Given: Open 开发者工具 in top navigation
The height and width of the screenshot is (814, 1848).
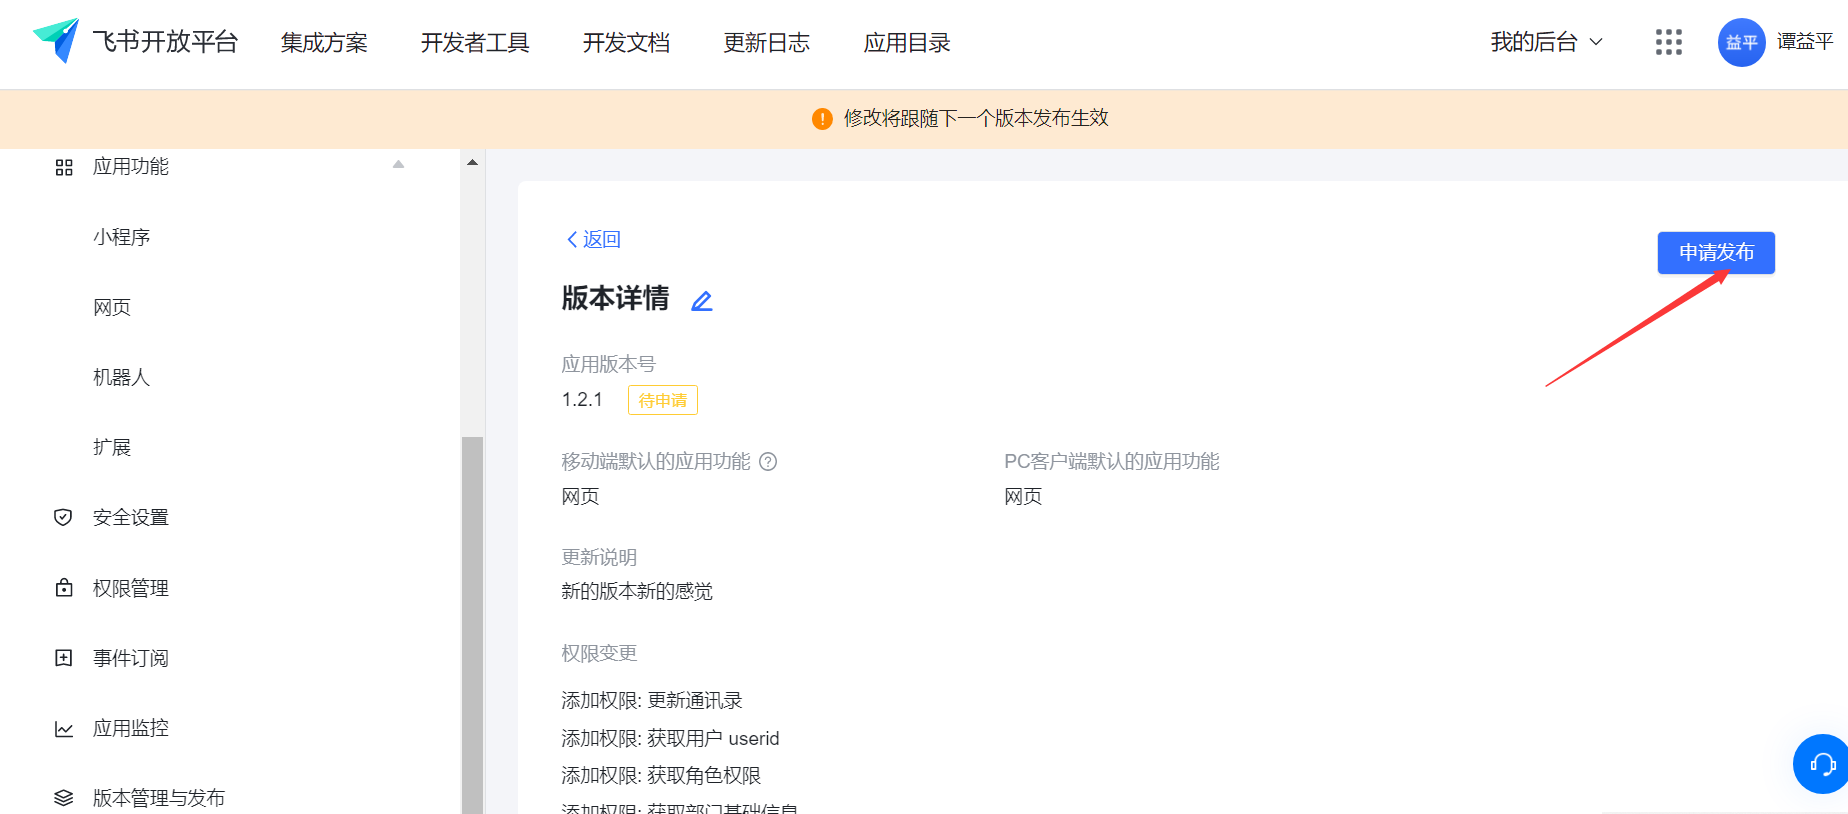Looking at the screenshot, I should coord(475,43).
